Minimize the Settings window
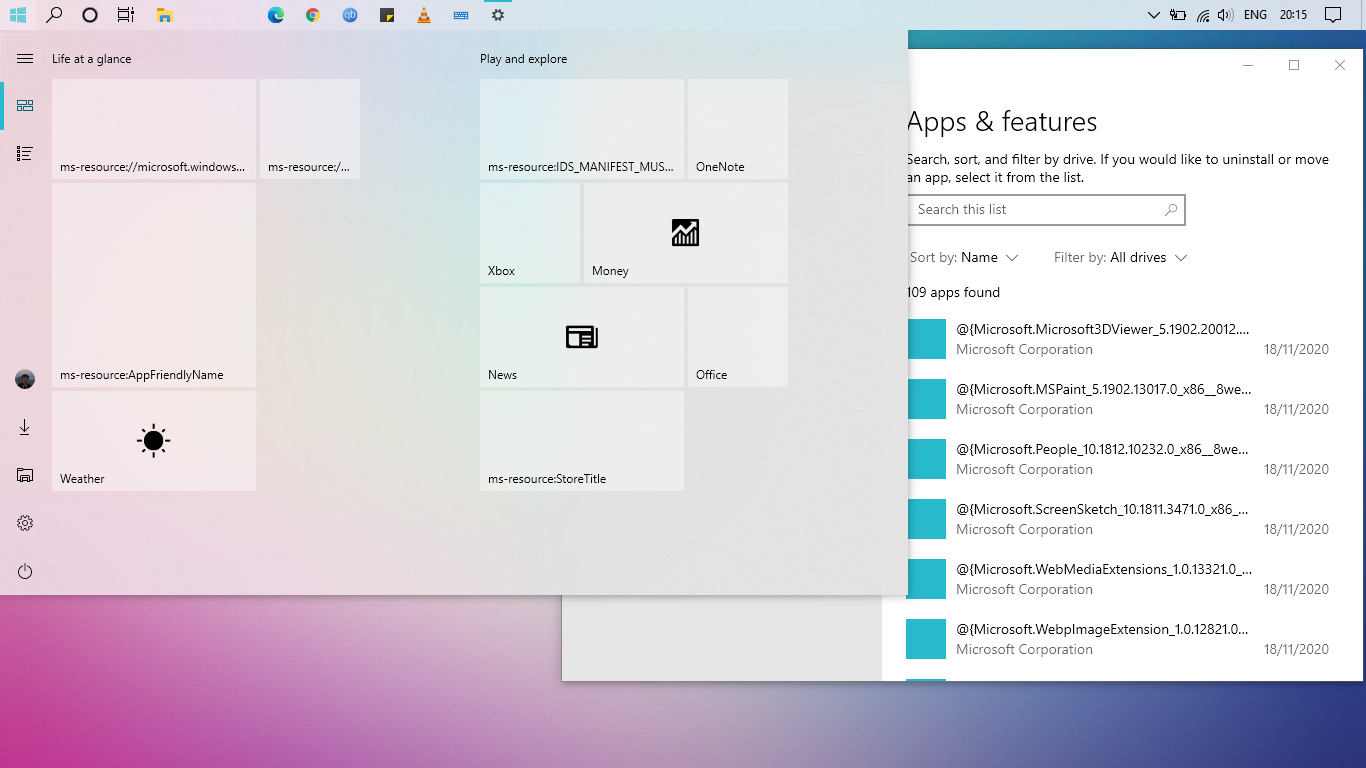 (x=1248, y=65)
